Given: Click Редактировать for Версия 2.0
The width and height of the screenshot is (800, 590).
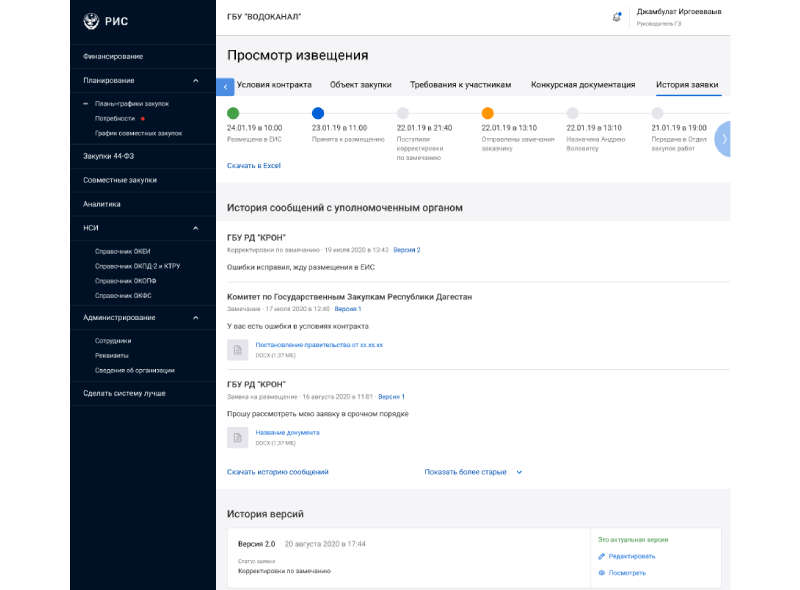Looking at the screenshot, I should [632, 556].
